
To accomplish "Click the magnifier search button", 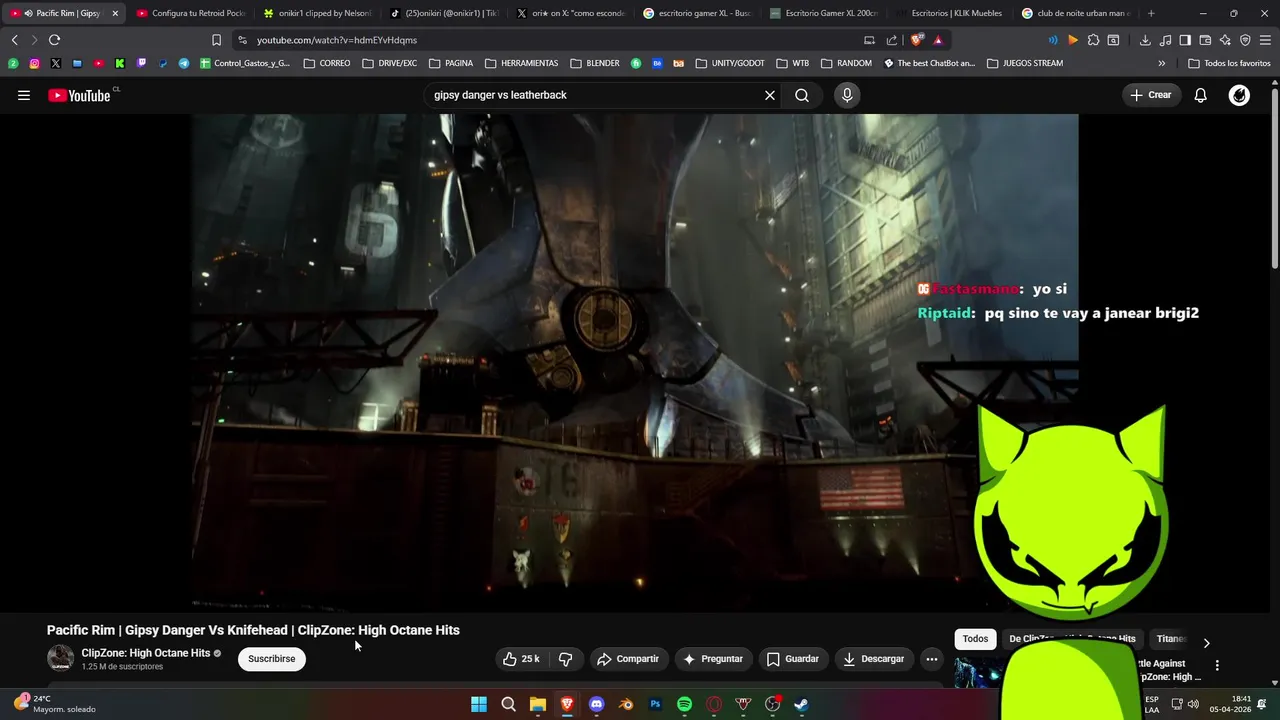I will coord(802,95).
